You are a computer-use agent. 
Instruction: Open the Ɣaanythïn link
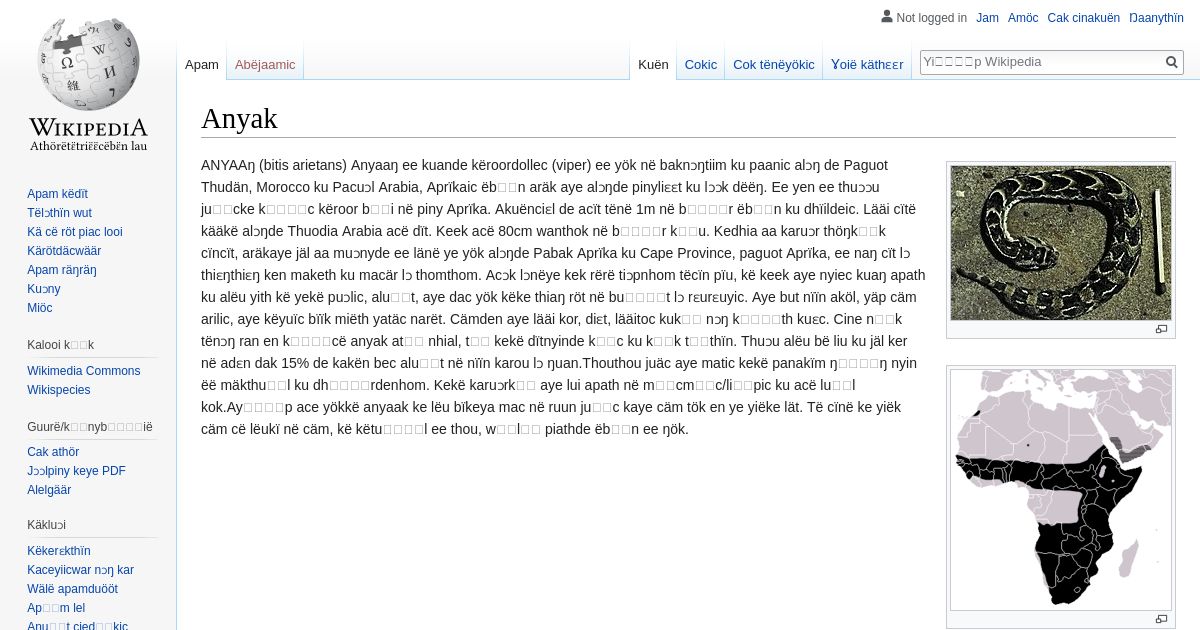pos(1156,17)
